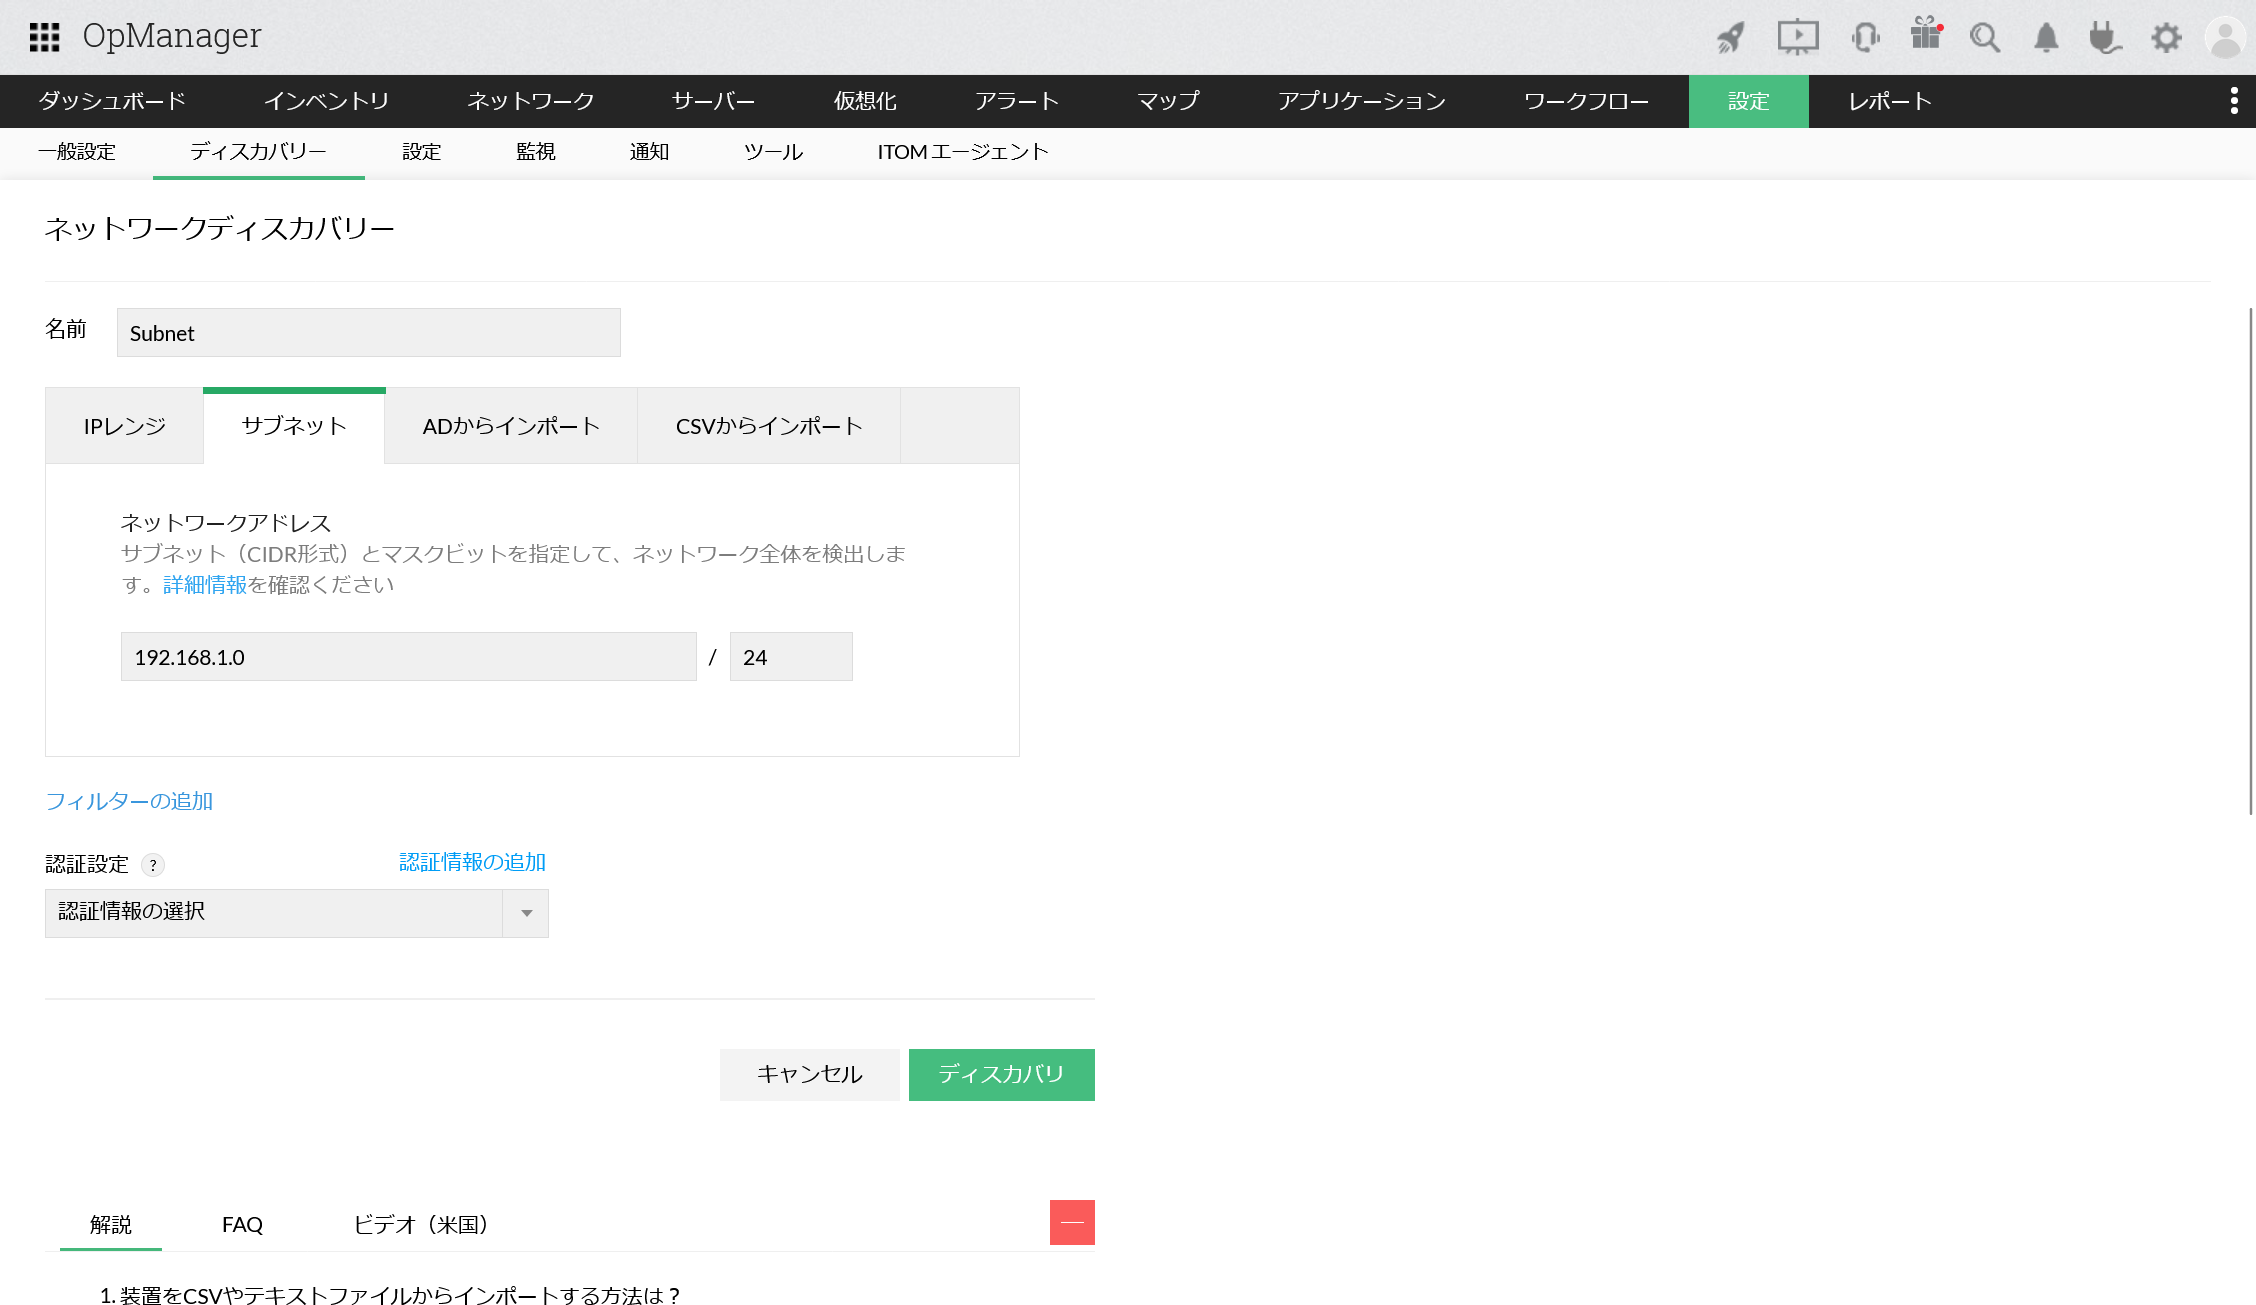Click the headset support icon
Image resolution: width=2256 pixels, height=1305 pixels.
[x=1865, y=38]
